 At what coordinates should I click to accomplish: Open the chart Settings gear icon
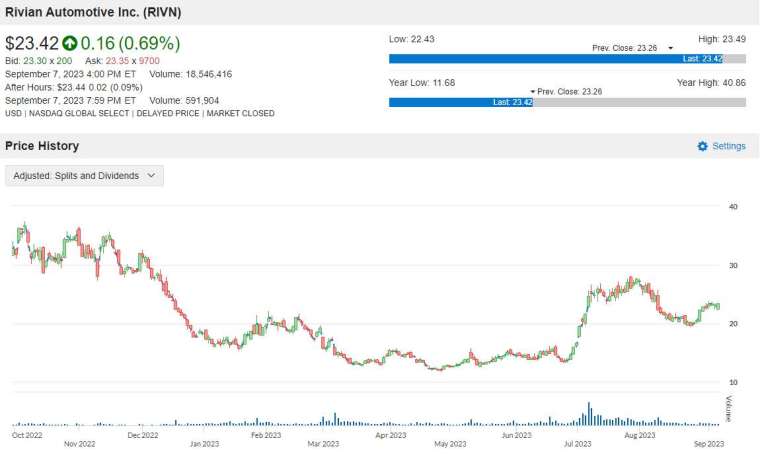(x=702, y=146)
